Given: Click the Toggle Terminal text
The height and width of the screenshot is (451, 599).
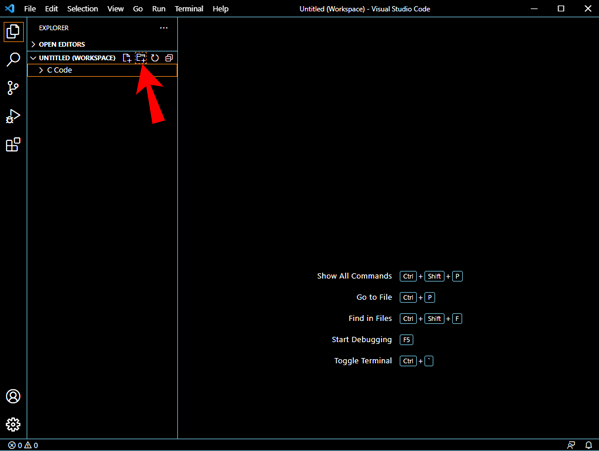Looking at the screenshot, I should 363,361.
